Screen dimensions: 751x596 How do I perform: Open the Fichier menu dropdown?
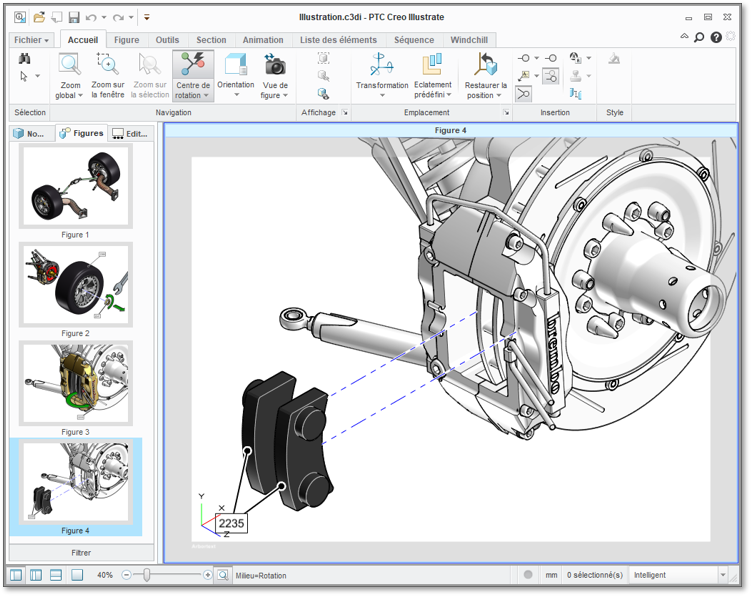[31, 40]
